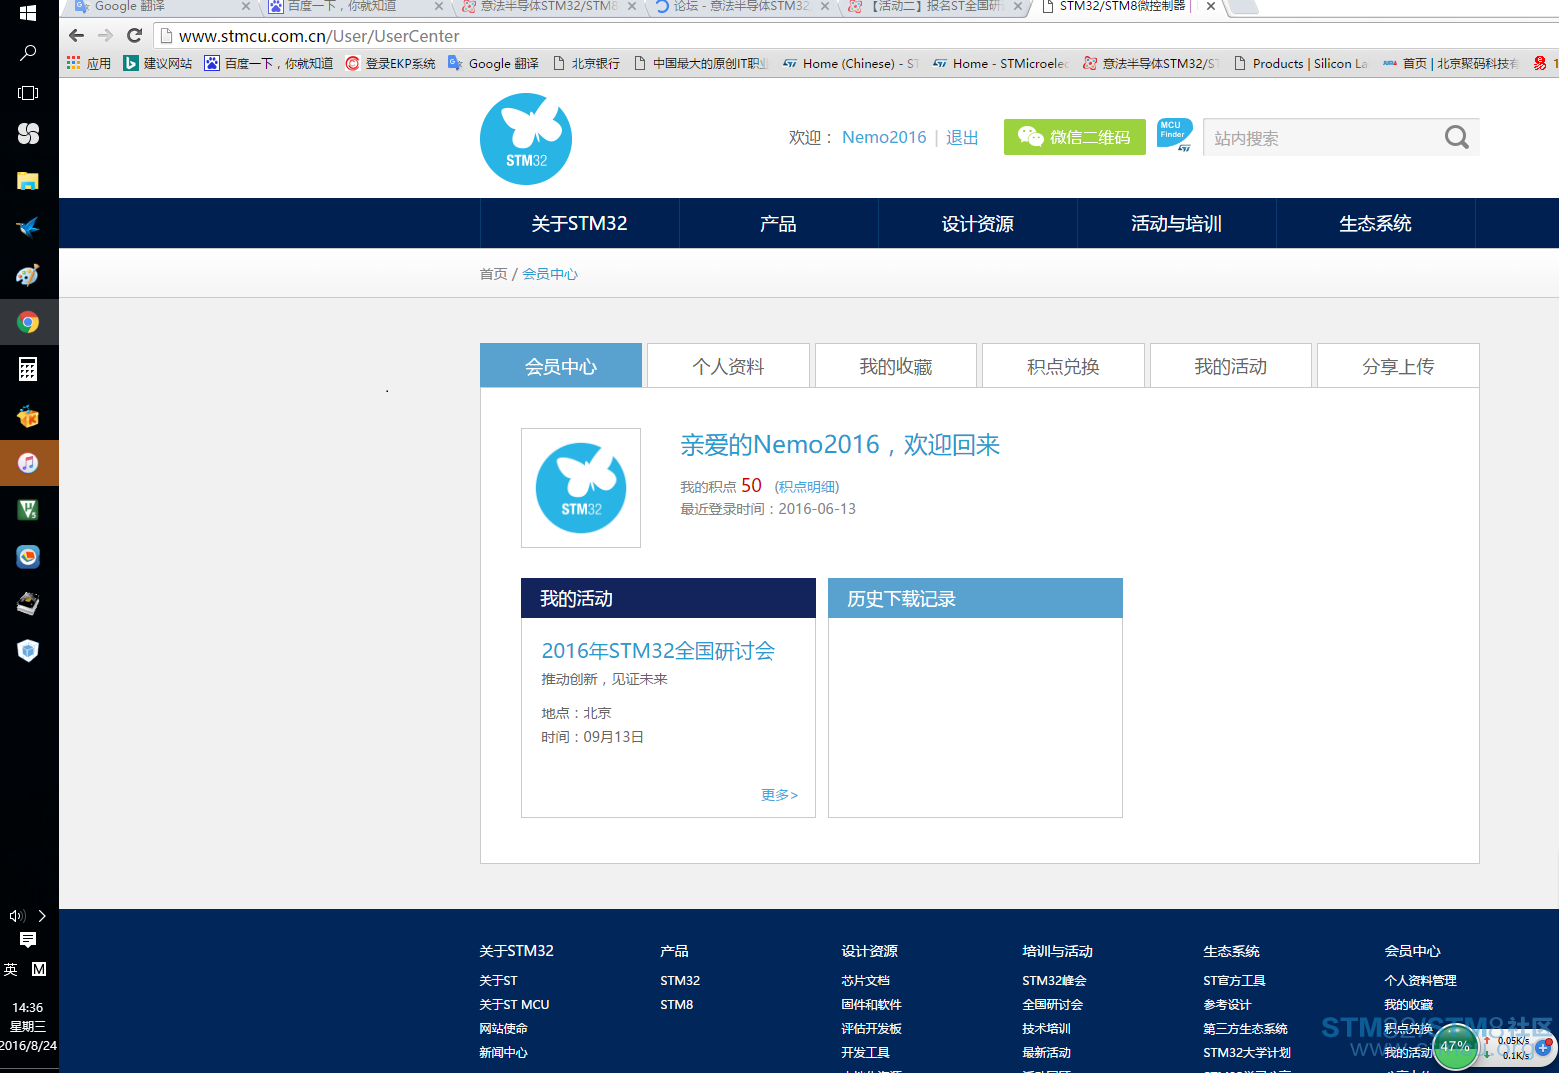This screenshot has width=1559, height=1073.
Task: Switch to the 论坛 - 意法半导体STM32 browser tab
Action: 741,7
